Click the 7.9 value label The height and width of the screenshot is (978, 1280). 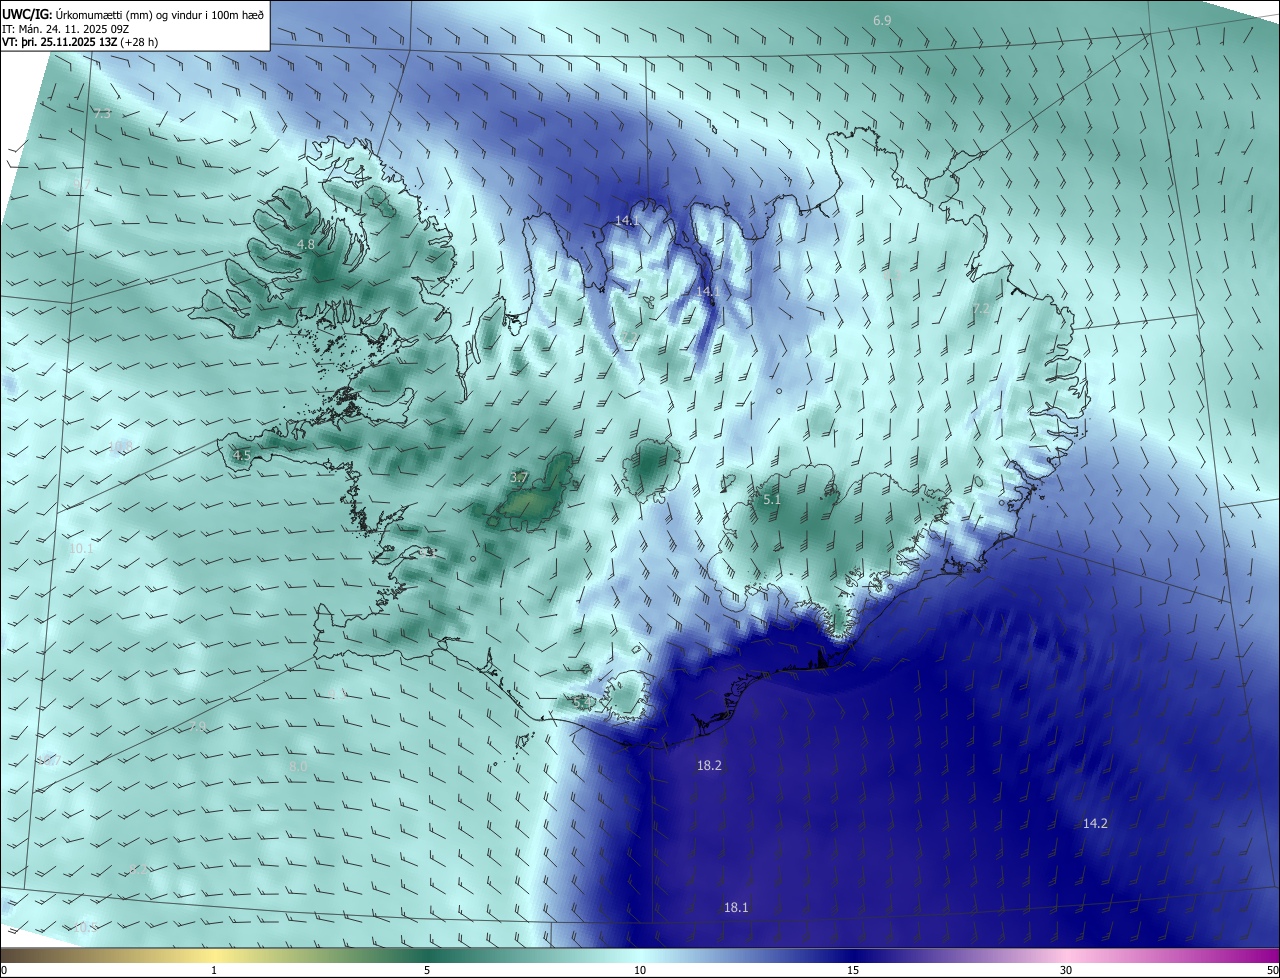point(198,727)
